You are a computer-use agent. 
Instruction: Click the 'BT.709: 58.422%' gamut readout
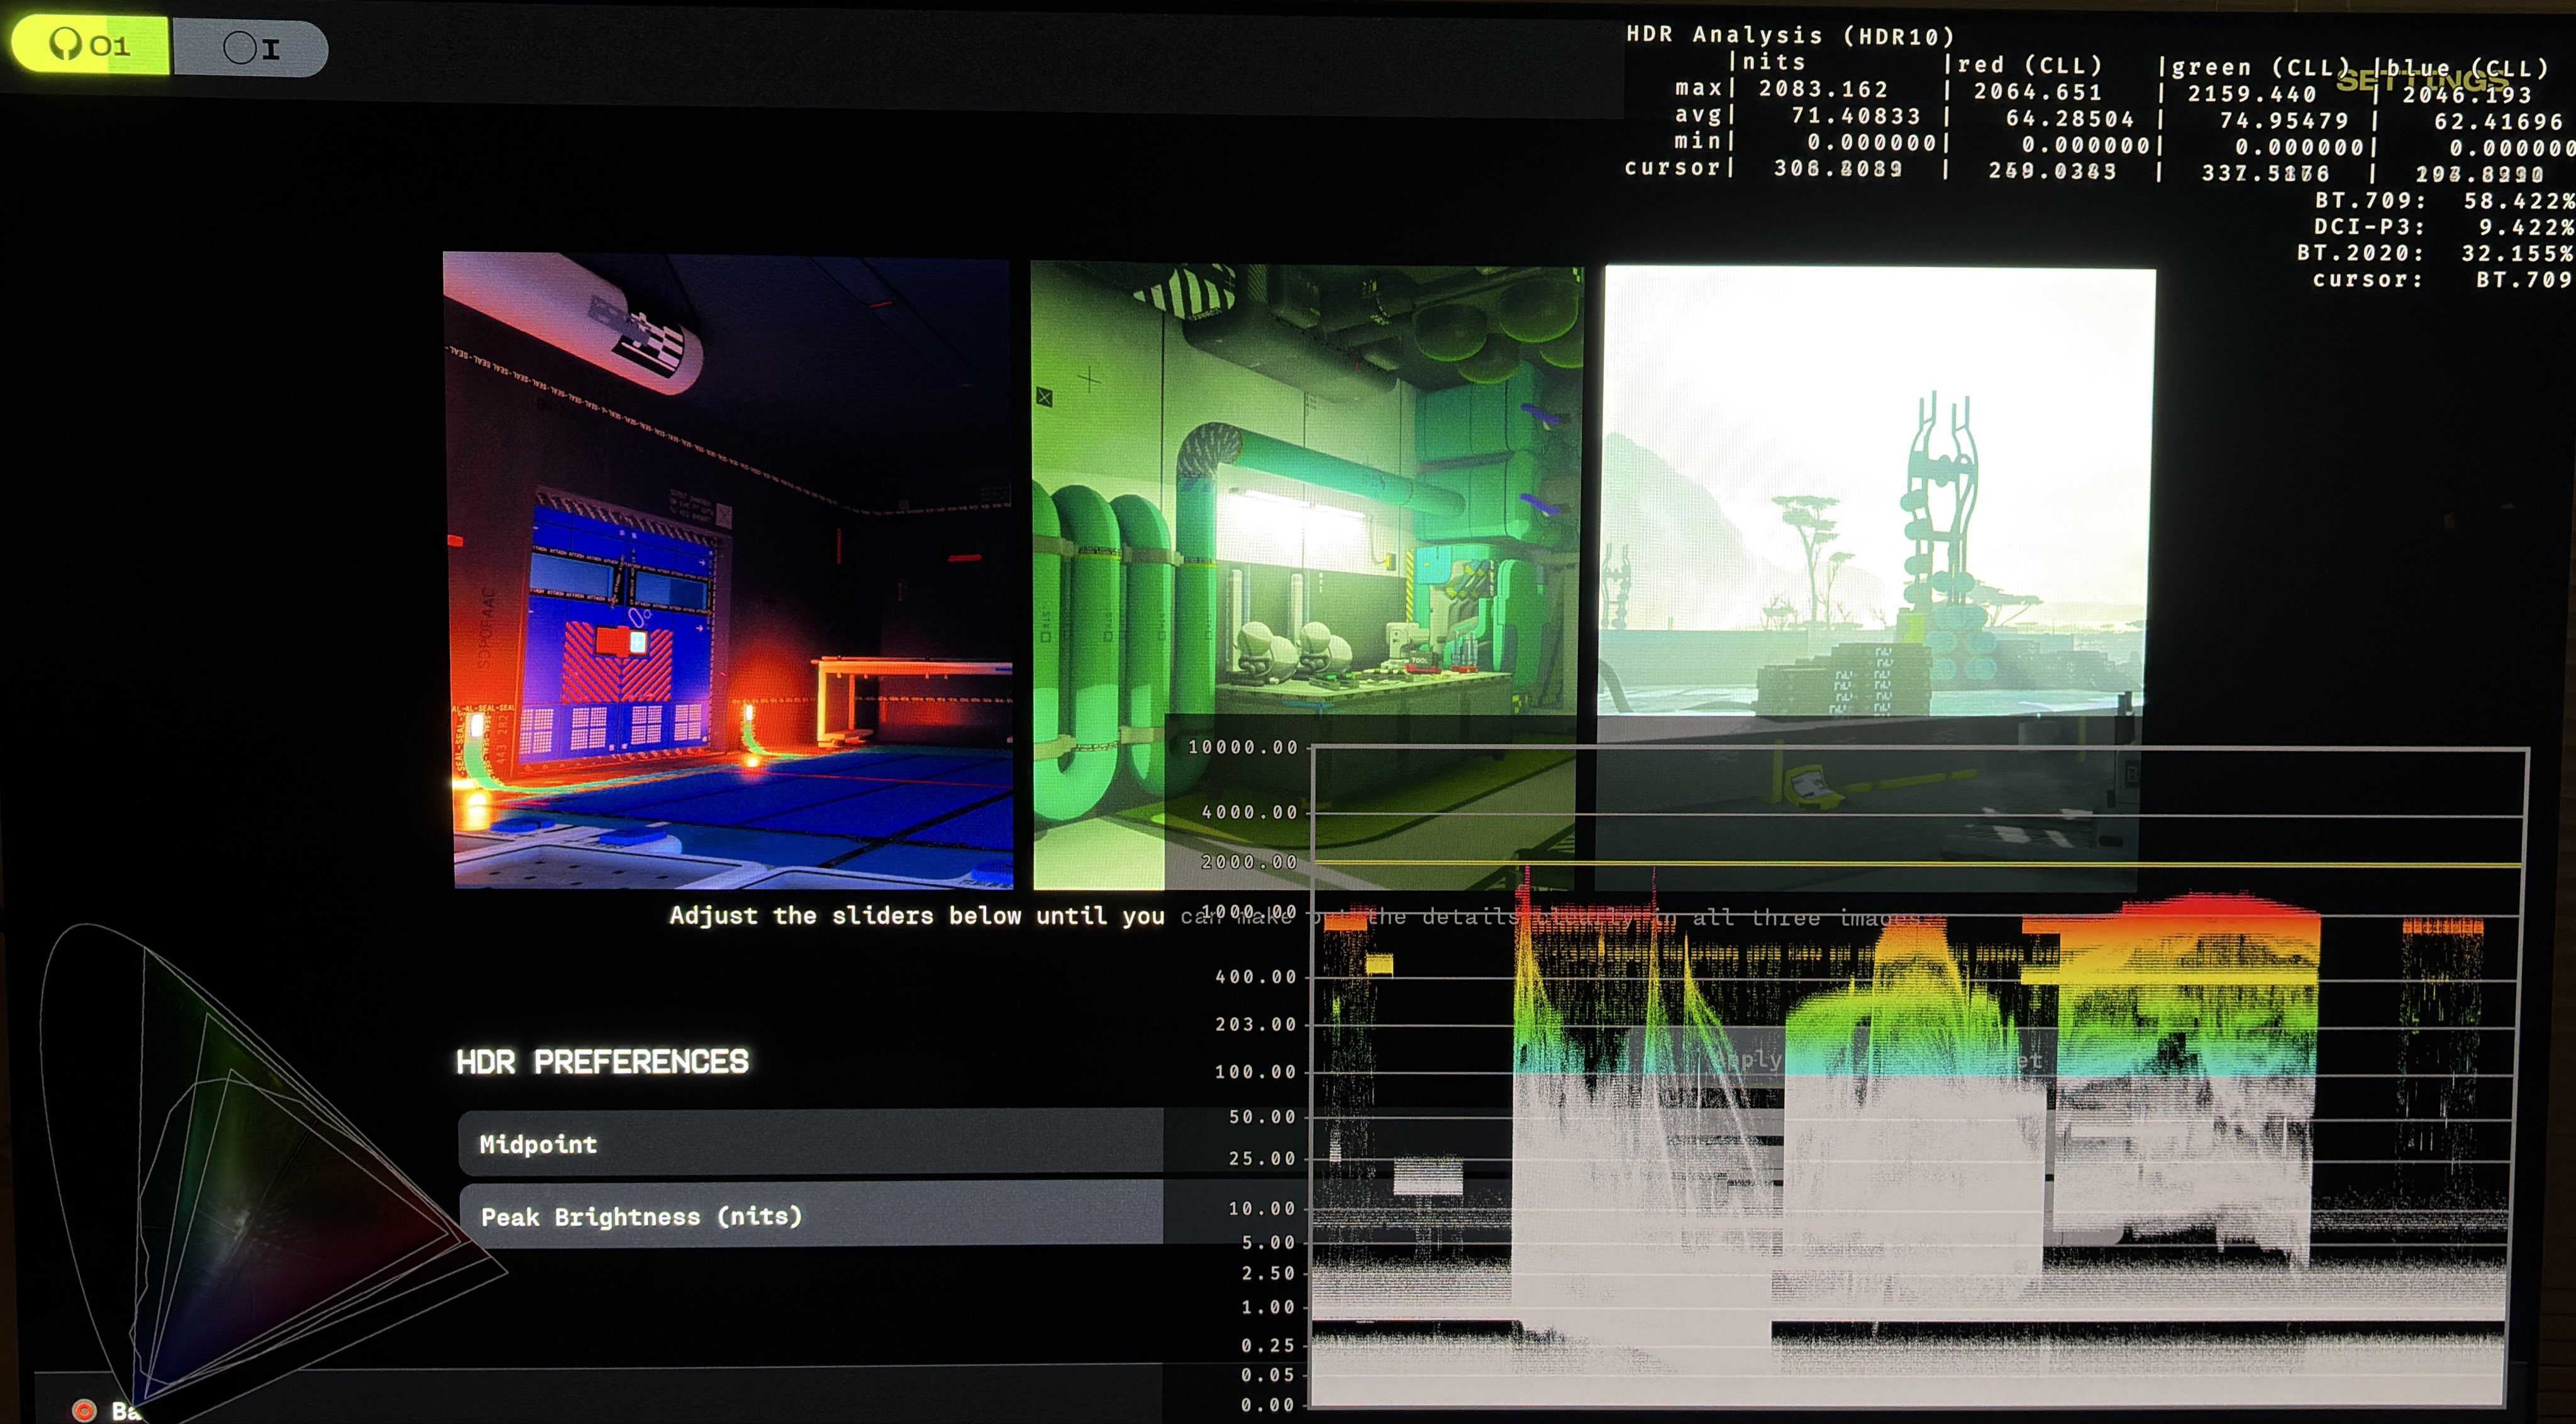2444,201
